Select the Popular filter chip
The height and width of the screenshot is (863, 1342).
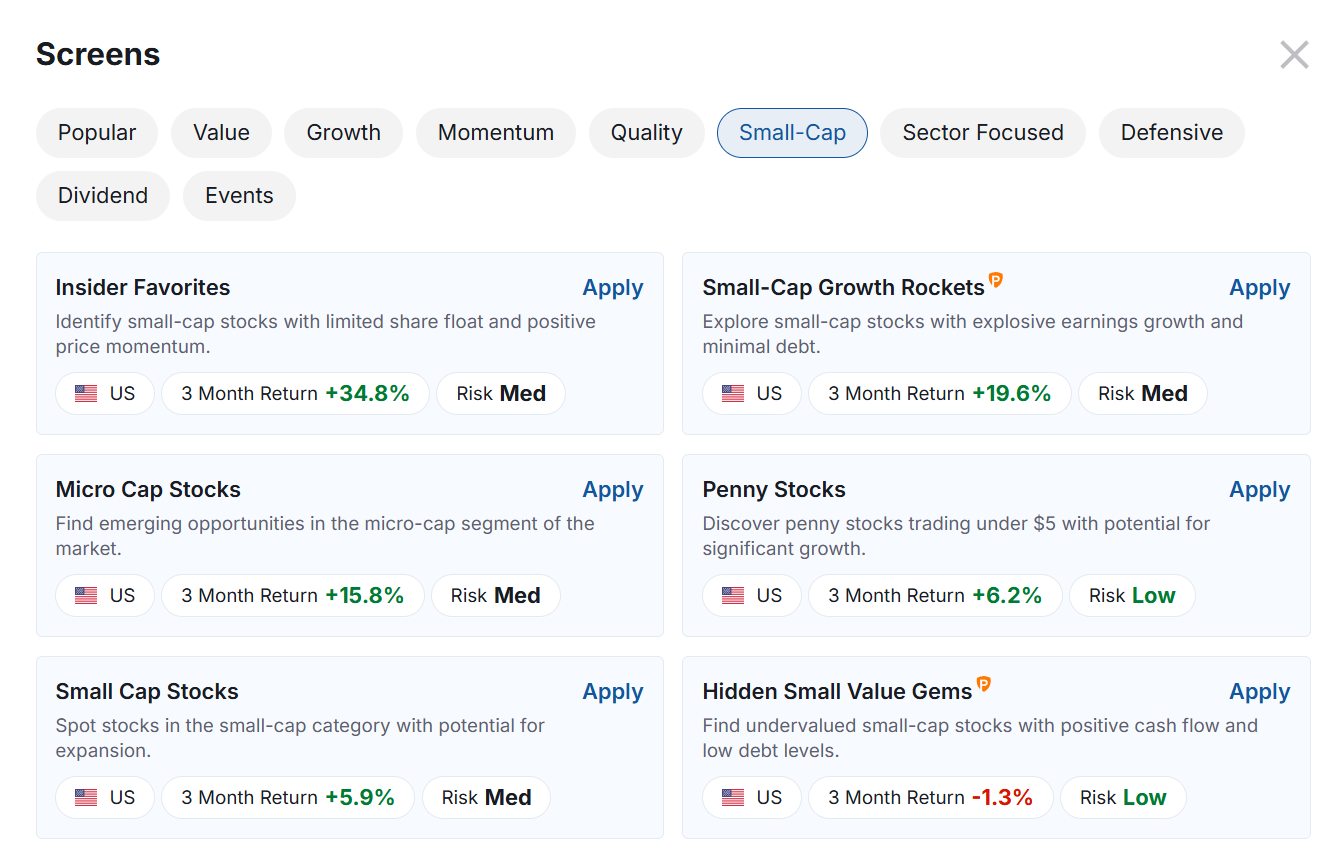(96, 132)
